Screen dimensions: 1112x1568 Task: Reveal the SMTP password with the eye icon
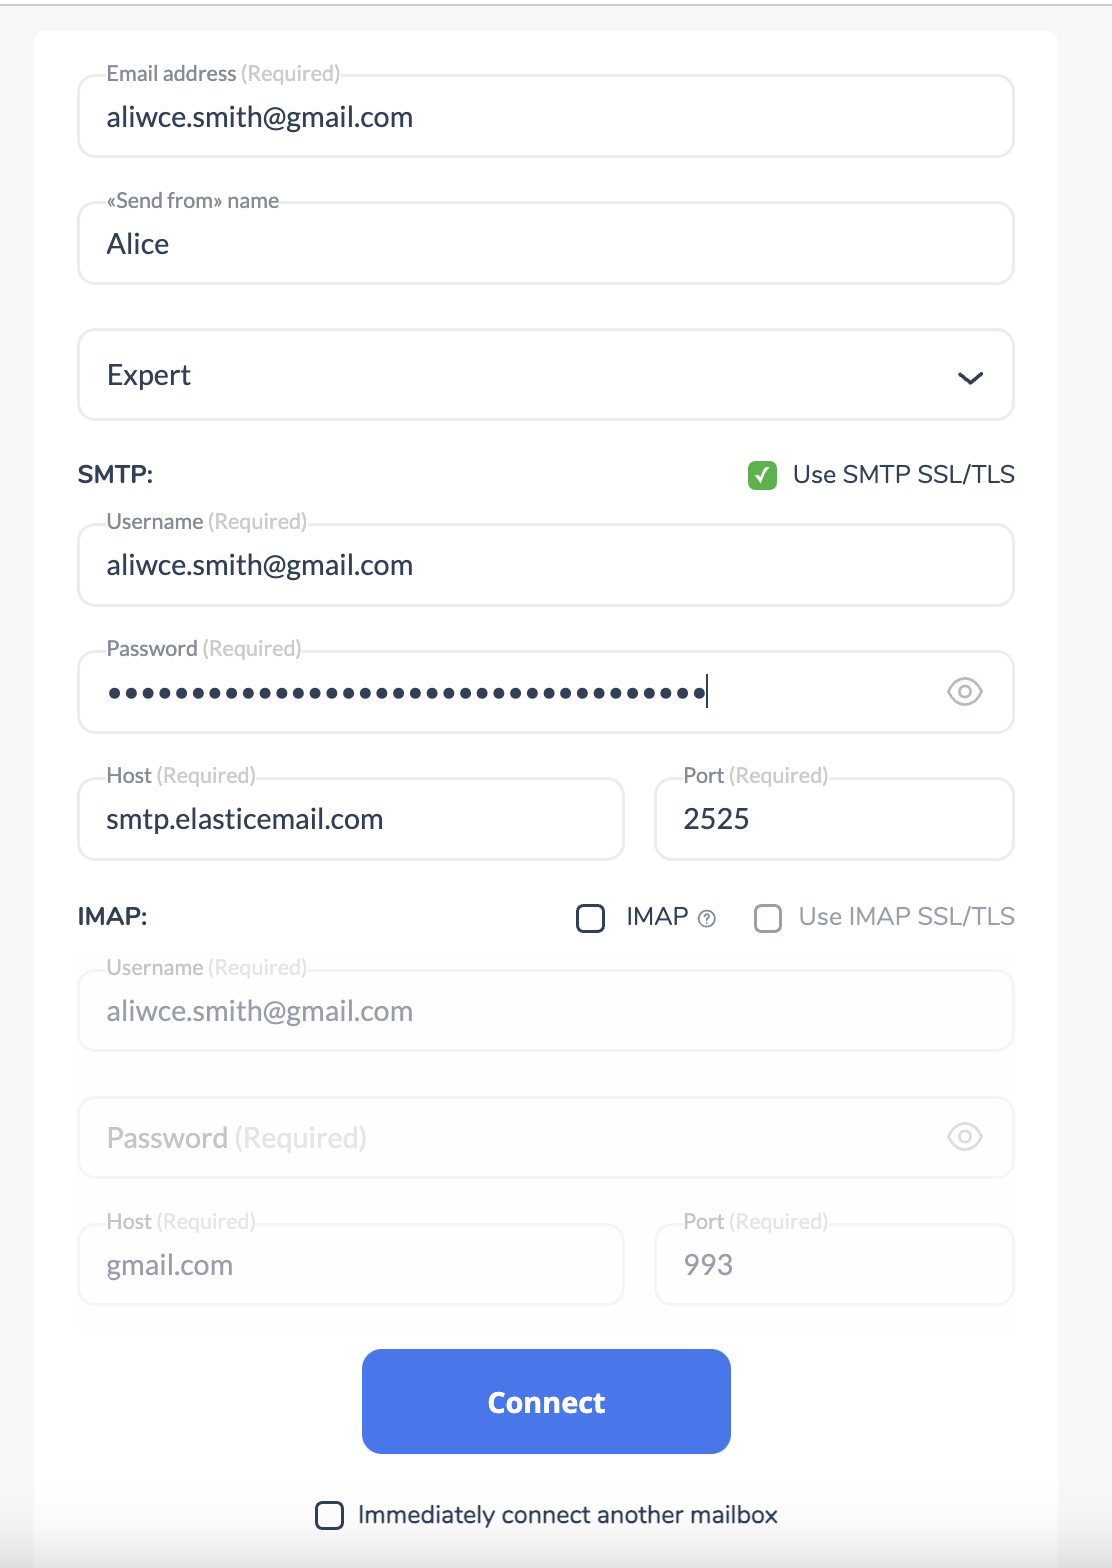(x=963, y=691)
